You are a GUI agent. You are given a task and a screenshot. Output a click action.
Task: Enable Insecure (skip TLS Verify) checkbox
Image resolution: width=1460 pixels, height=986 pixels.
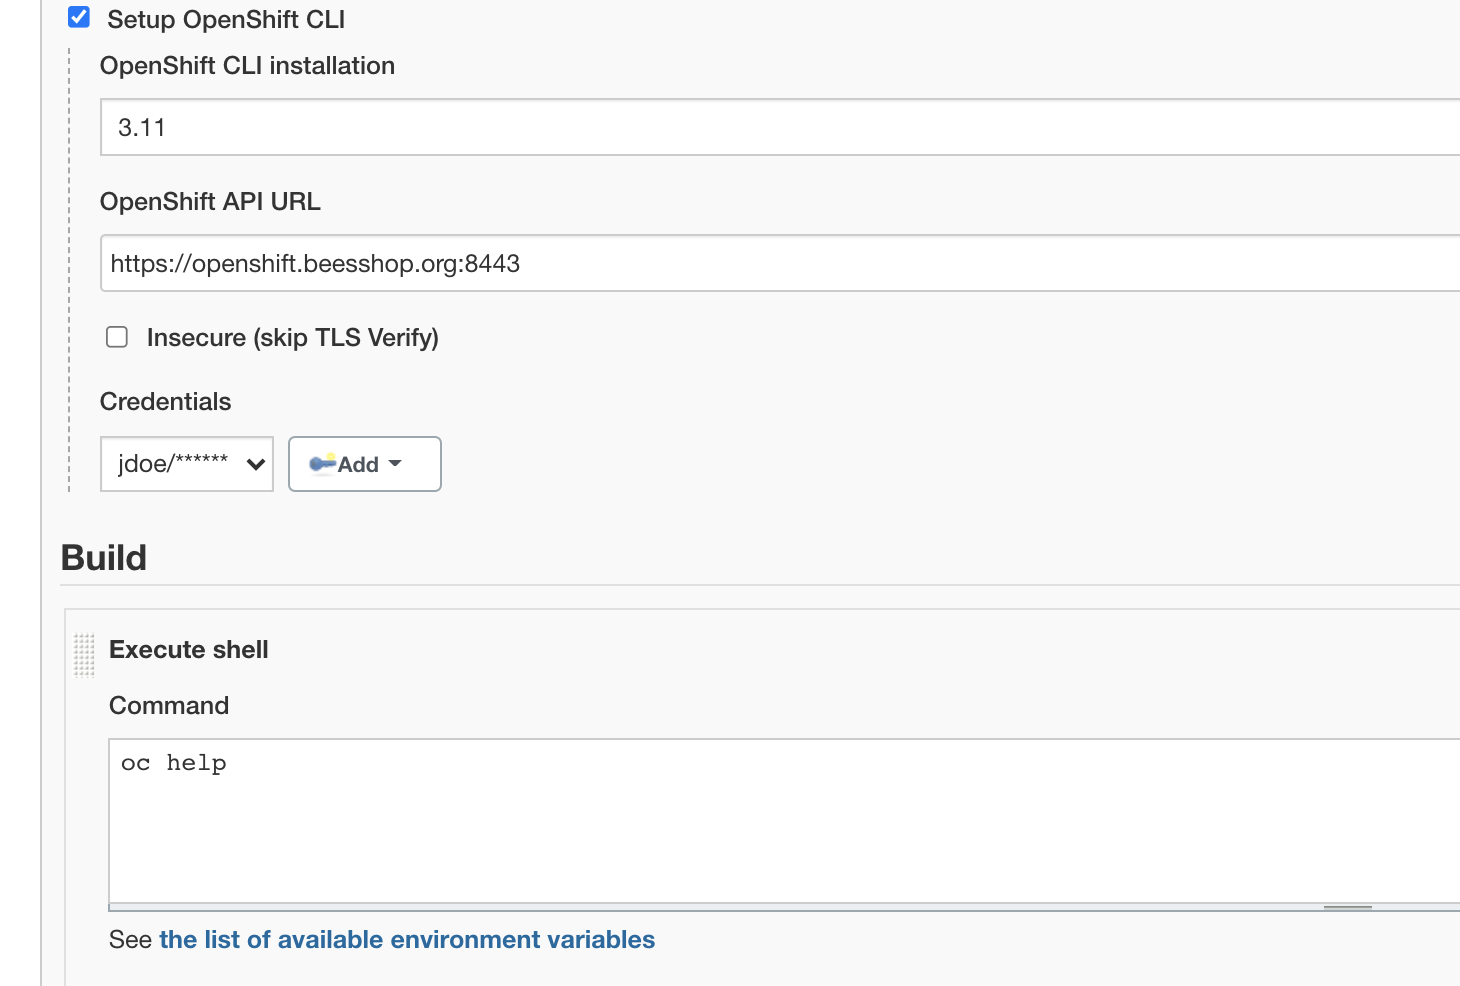[x=117, y=337]
